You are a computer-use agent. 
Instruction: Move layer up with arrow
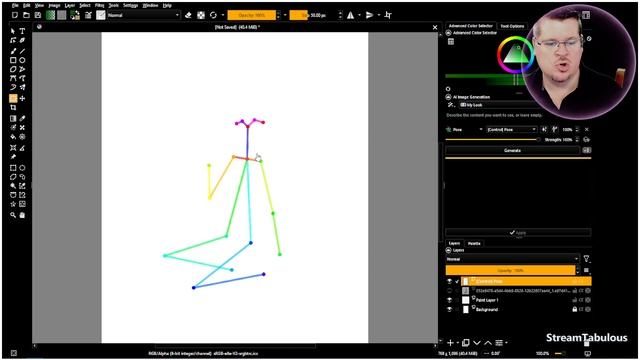click(x=488, y=343)
